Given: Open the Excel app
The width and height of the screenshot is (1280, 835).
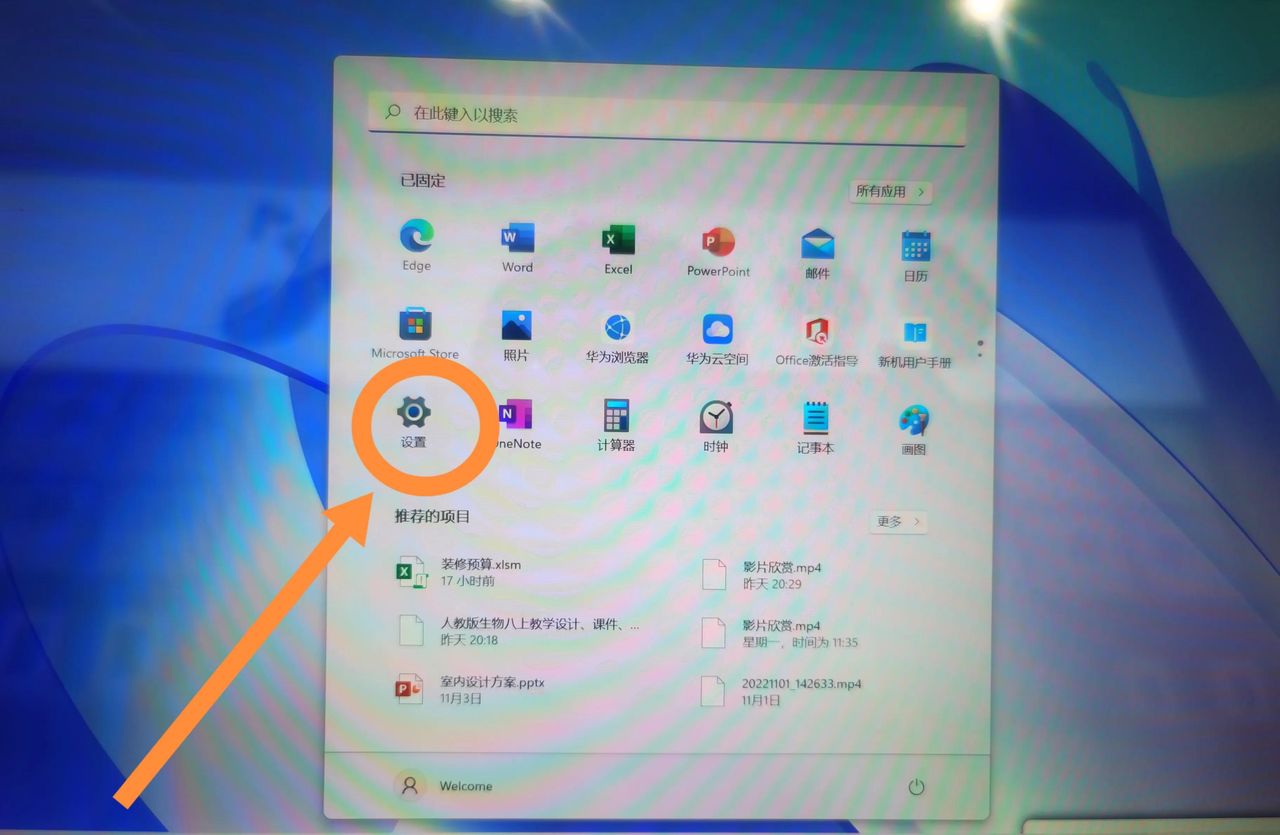Looking at the screenshot, I should pos(618,249).
